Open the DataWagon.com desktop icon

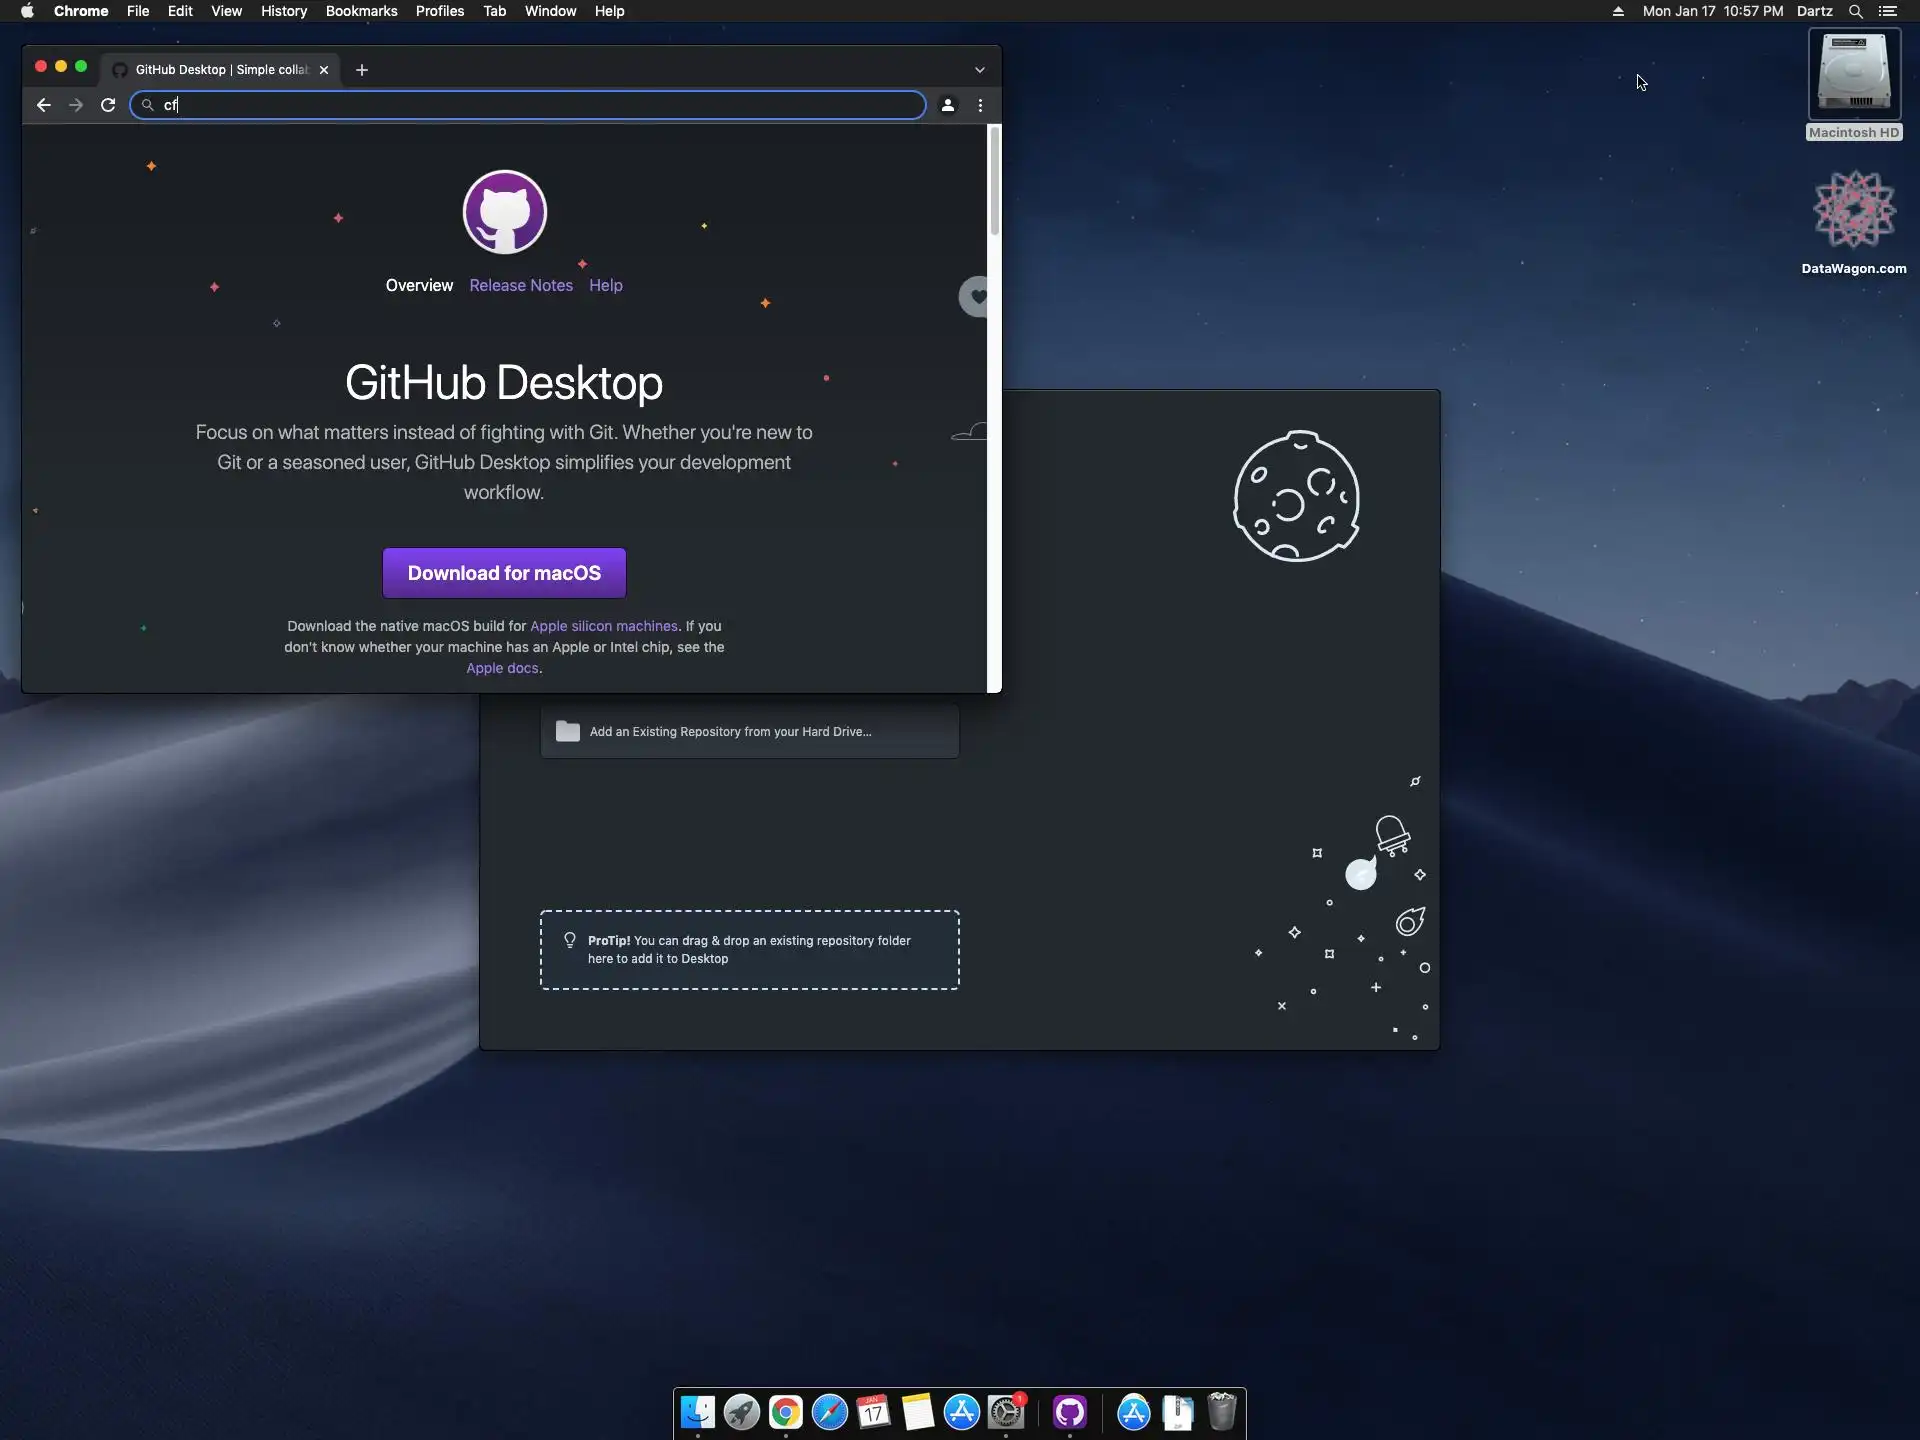1853,210
